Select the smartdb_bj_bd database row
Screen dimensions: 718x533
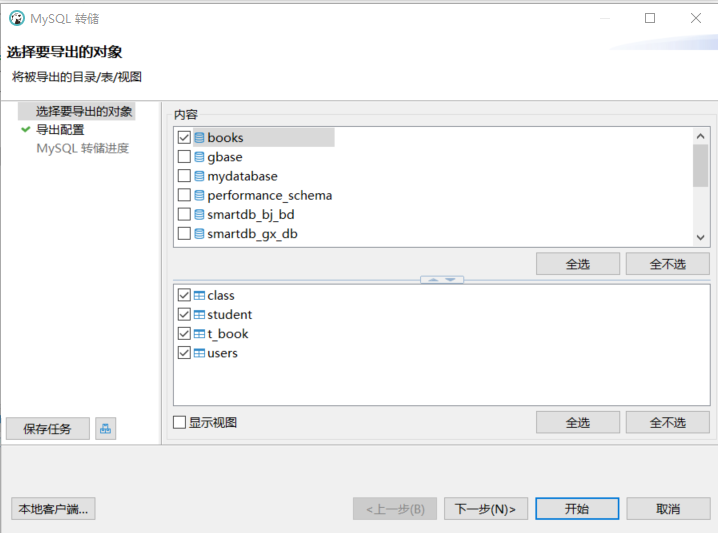pyautogui.click(x=250, y=215)
